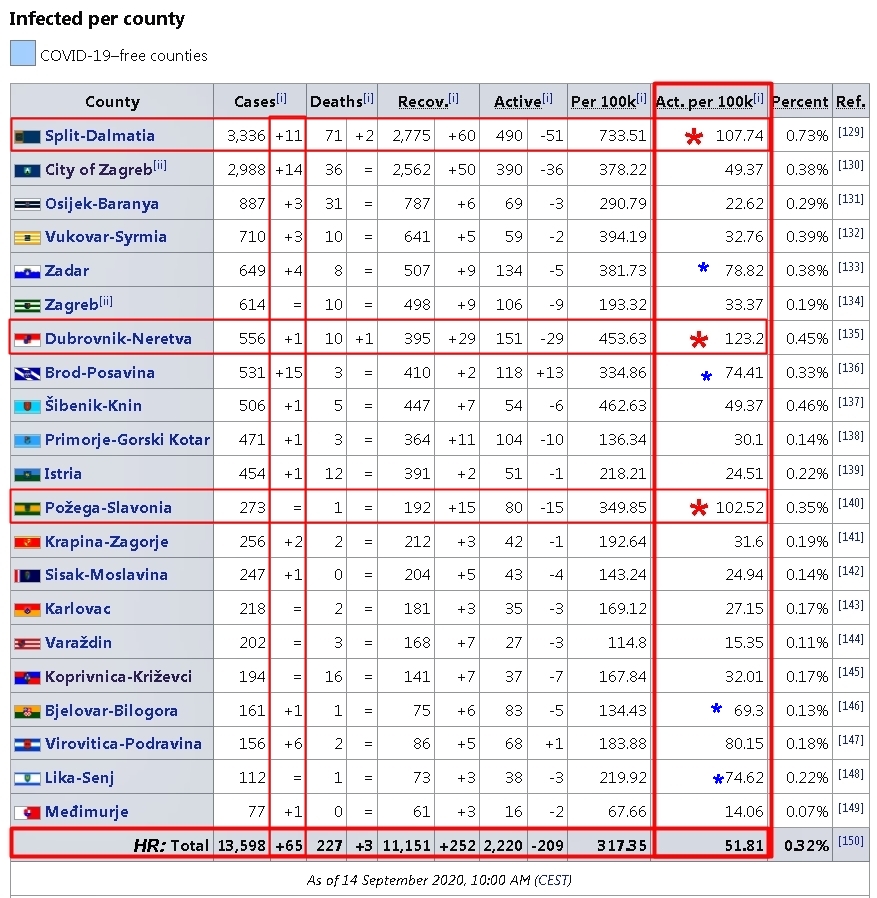This screenshot has width=877, height=898.
Task: Click the Međimurje county flag icon
Action: point(27,813)
